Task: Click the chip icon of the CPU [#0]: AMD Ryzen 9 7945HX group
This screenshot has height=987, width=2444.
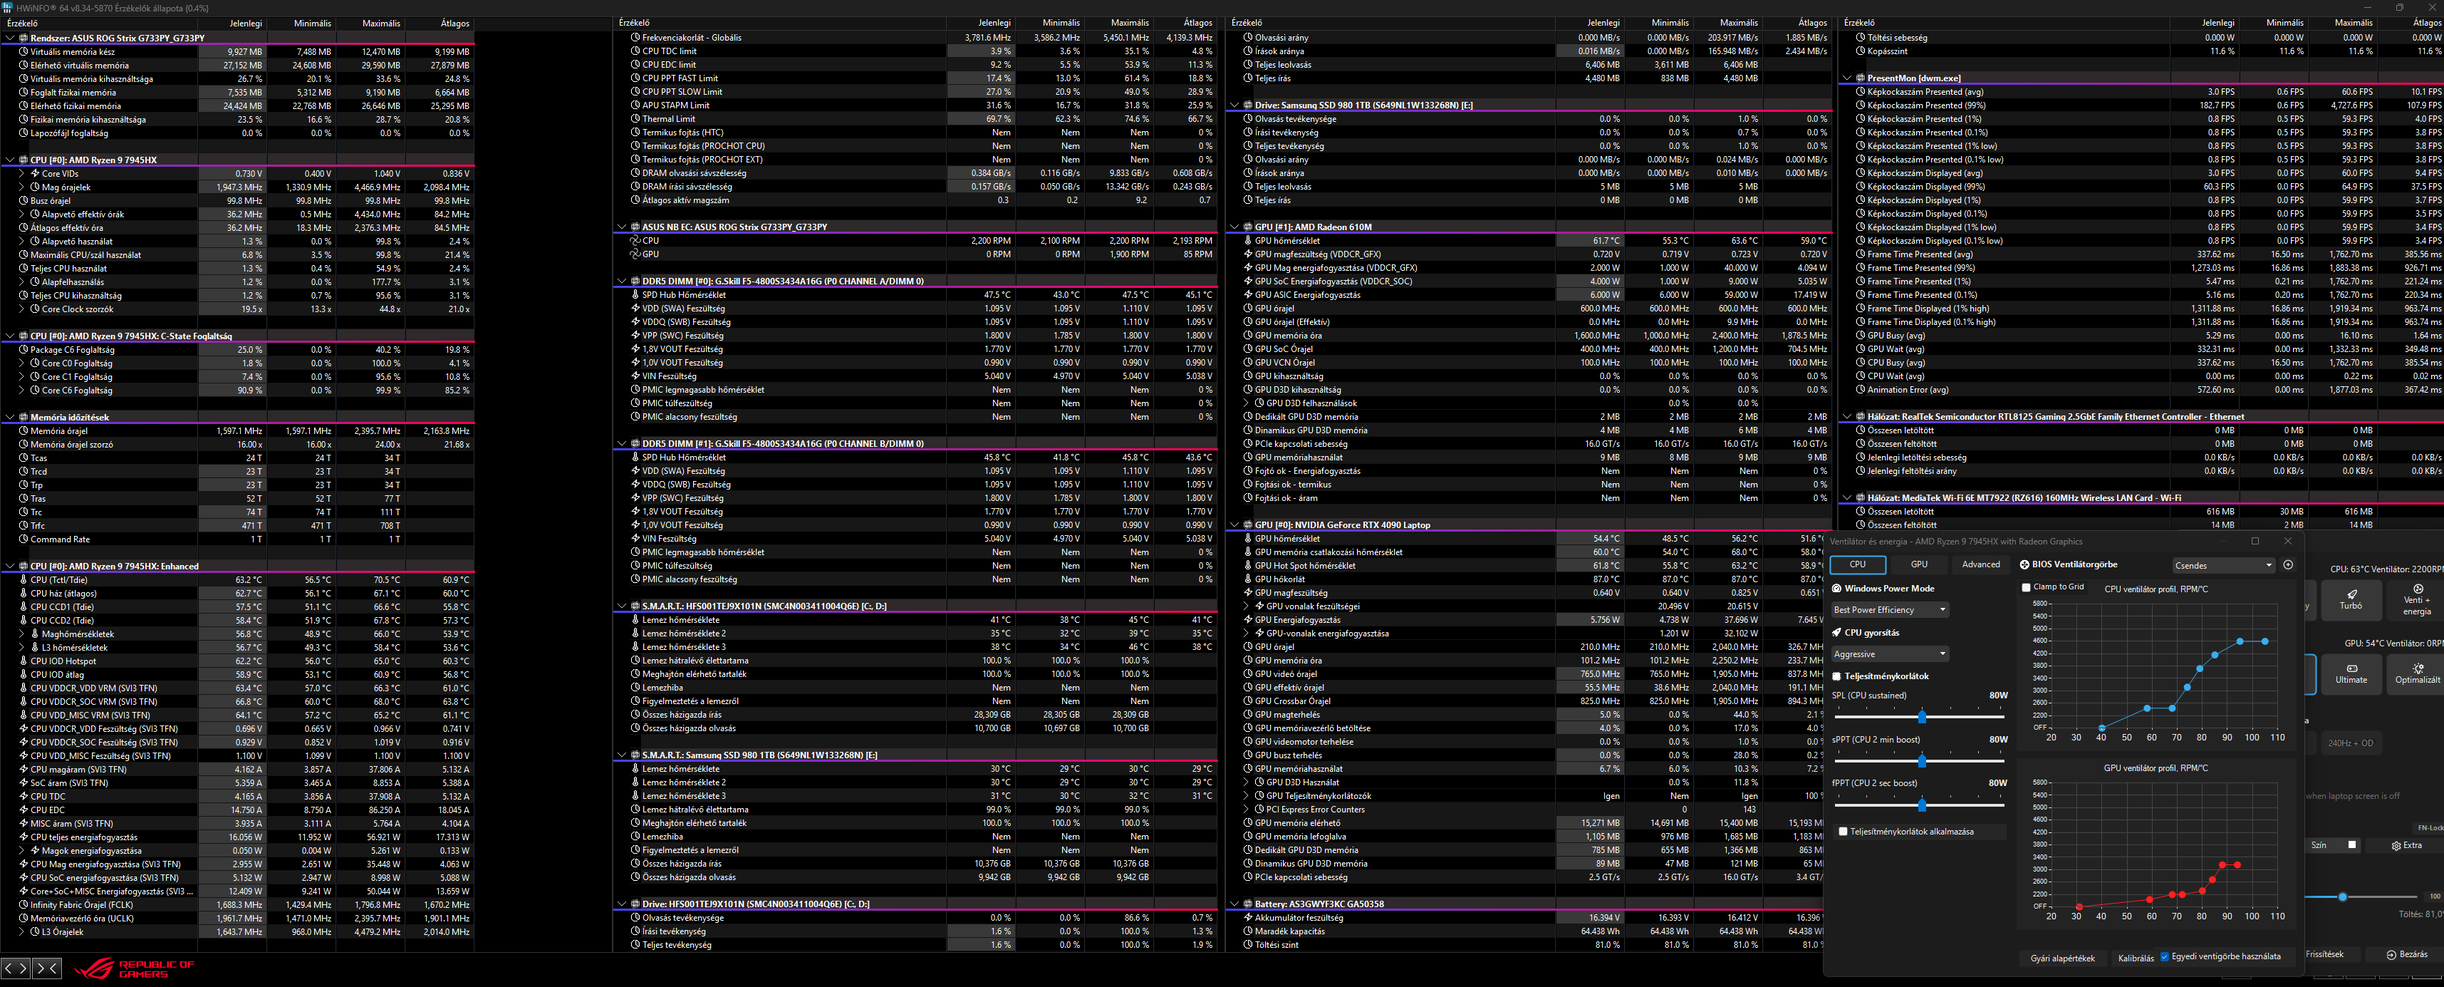Action: coord(23,160)
